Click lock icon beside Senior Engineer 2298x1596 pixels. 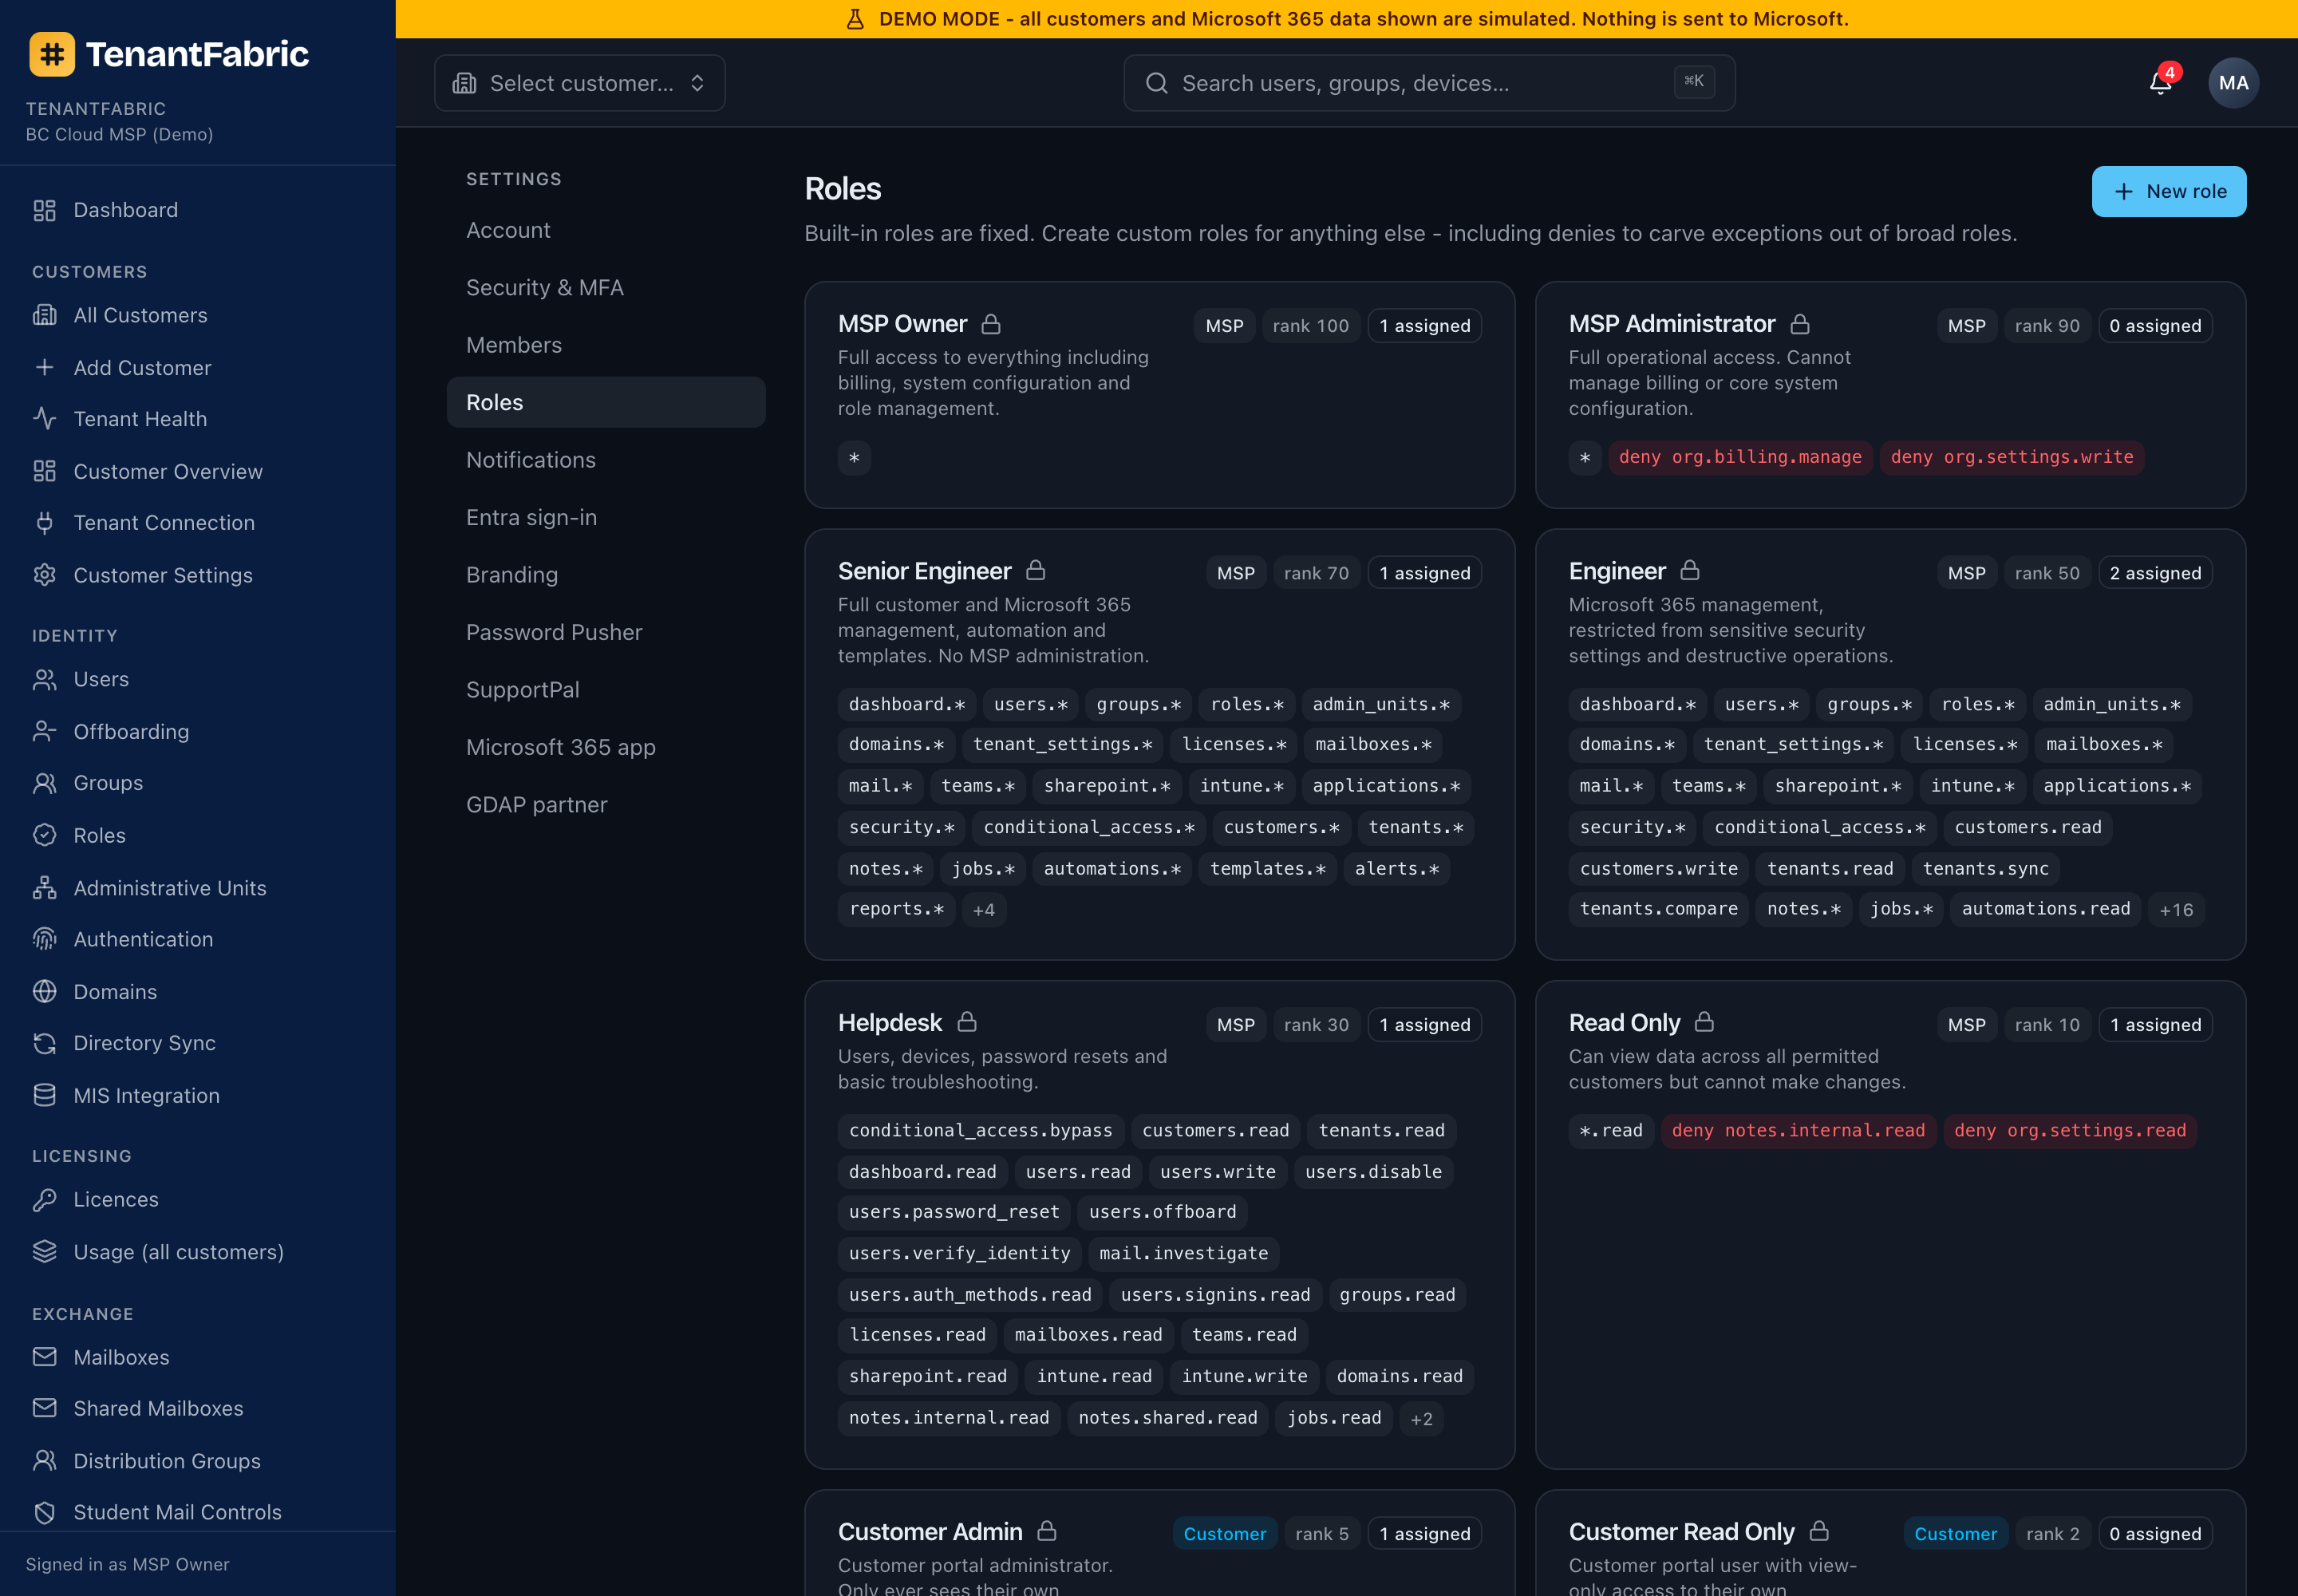click(x=1036, y=570)
